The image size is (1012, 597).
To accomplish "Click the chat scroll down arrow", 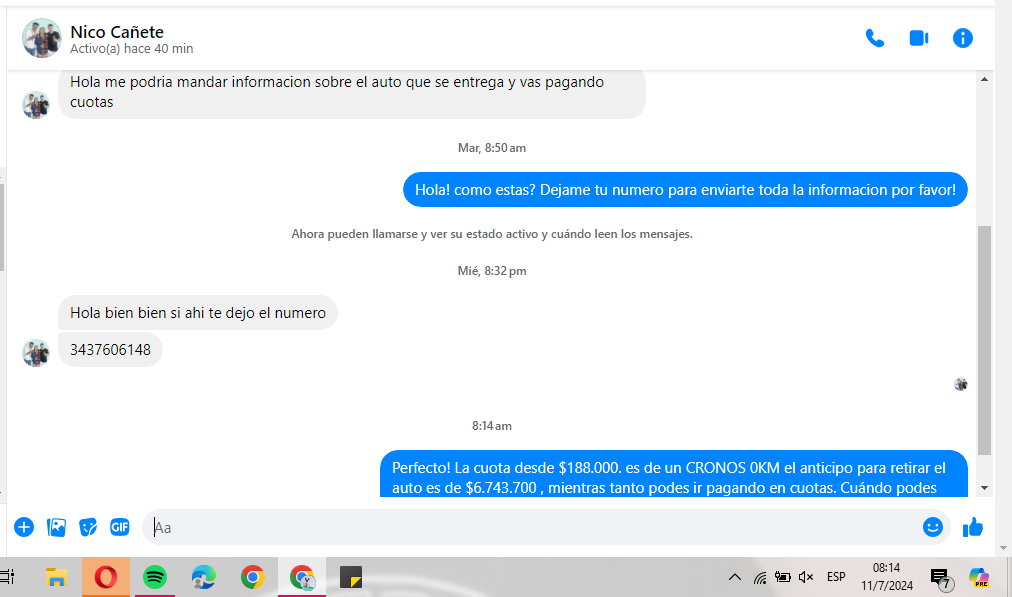I will click(984, 488).
